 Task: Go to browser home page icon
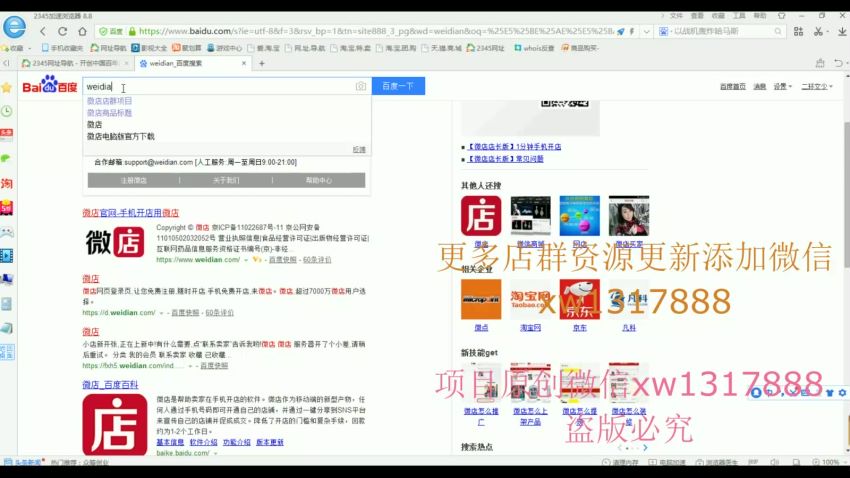coord(82,31)
